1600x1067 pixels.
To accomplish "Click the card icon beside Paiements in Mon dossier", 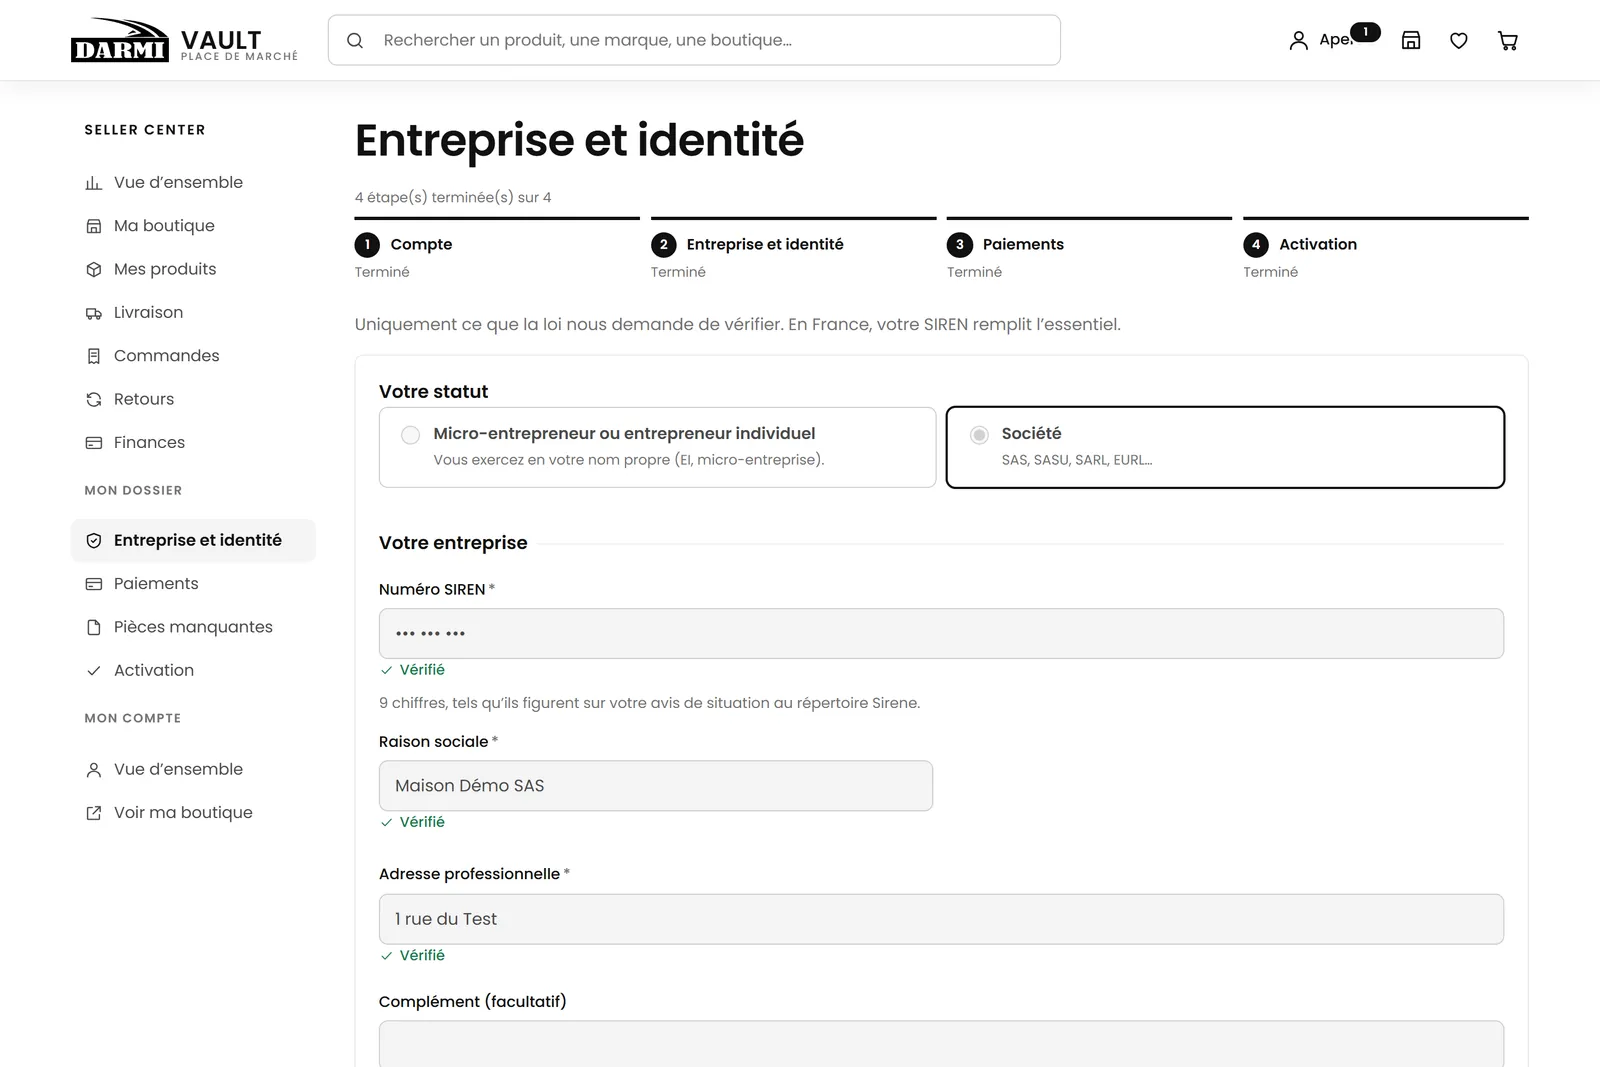I will [x=94, y=584].
